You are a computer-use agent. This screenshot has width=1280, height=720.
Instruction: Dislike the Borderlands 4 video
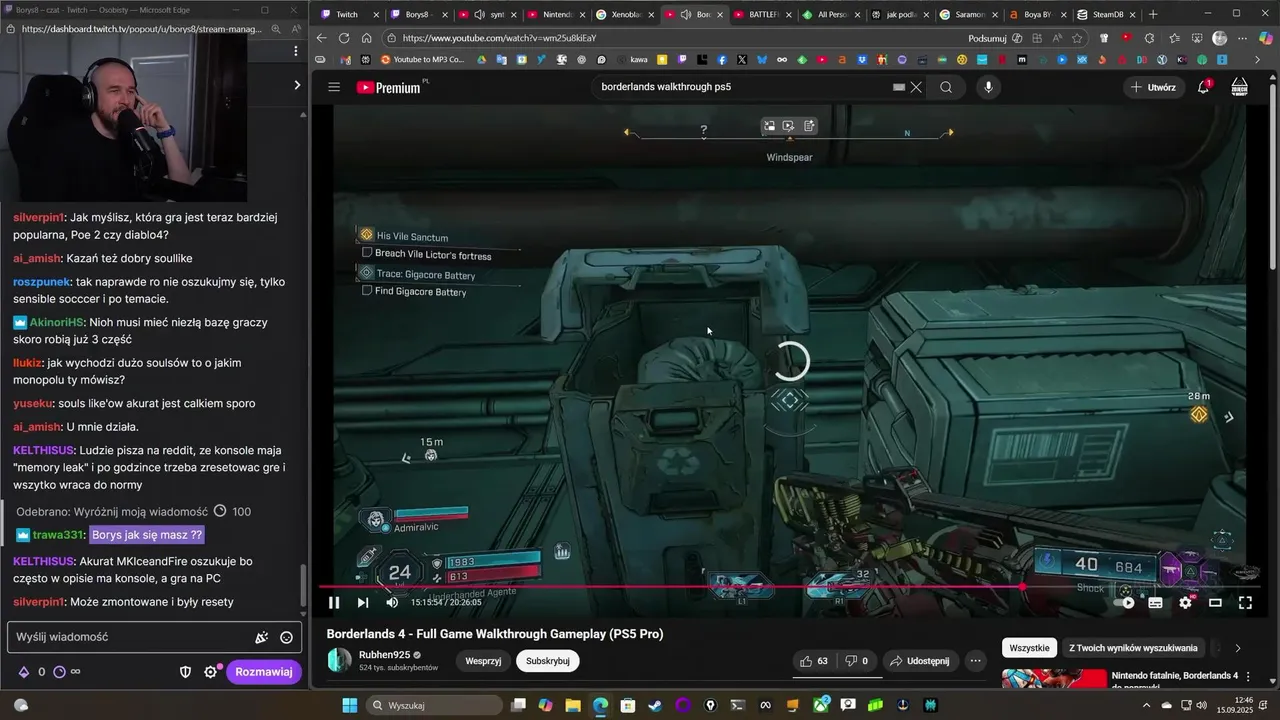pyautogui.click(x=857, y=661)
